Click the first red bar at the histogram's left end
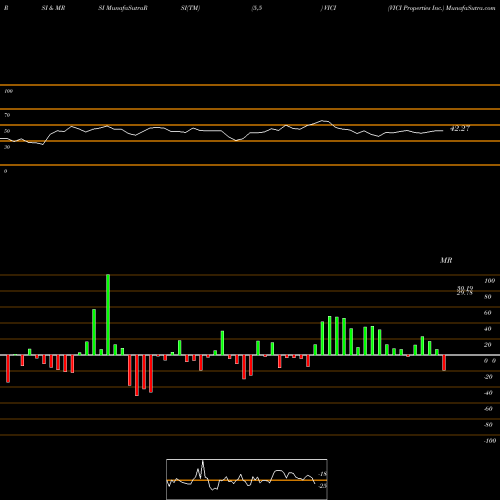This screenshot has height=500, width=500. [x=8, y=369]
